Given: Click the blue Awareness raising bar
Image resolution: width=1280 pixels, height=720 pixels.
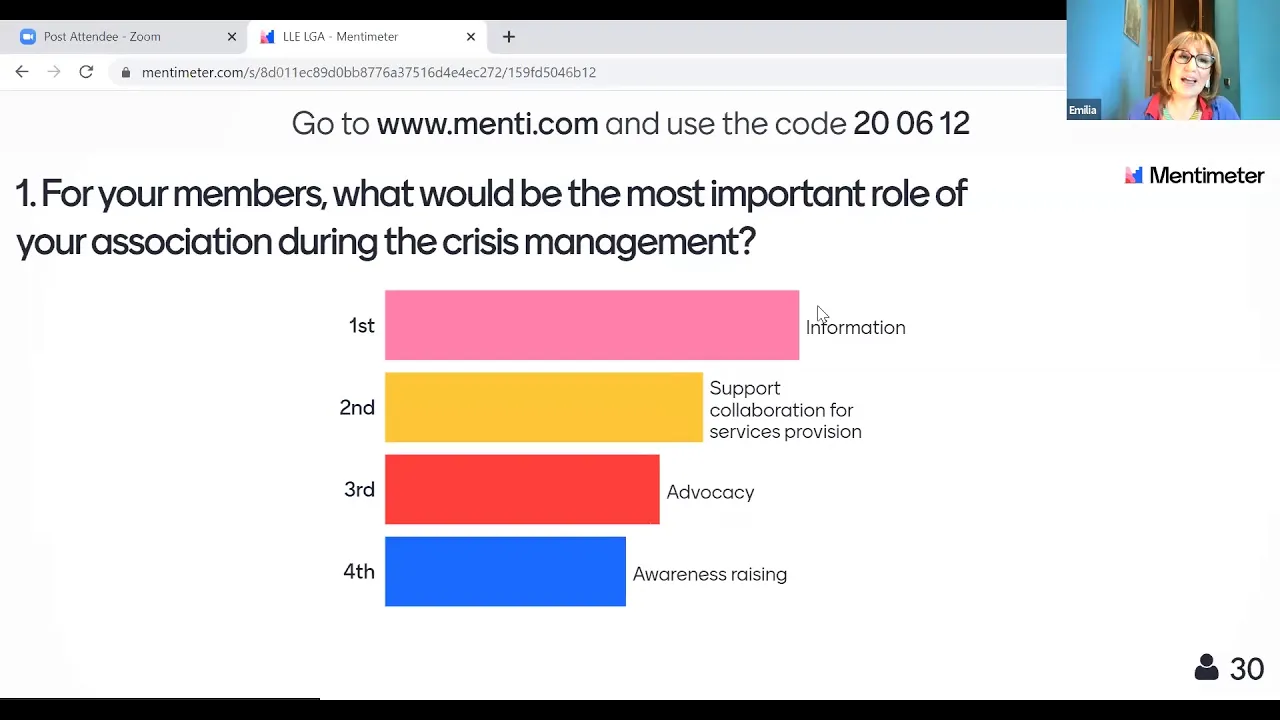Looking at the screenshot, I should (505, 571).
